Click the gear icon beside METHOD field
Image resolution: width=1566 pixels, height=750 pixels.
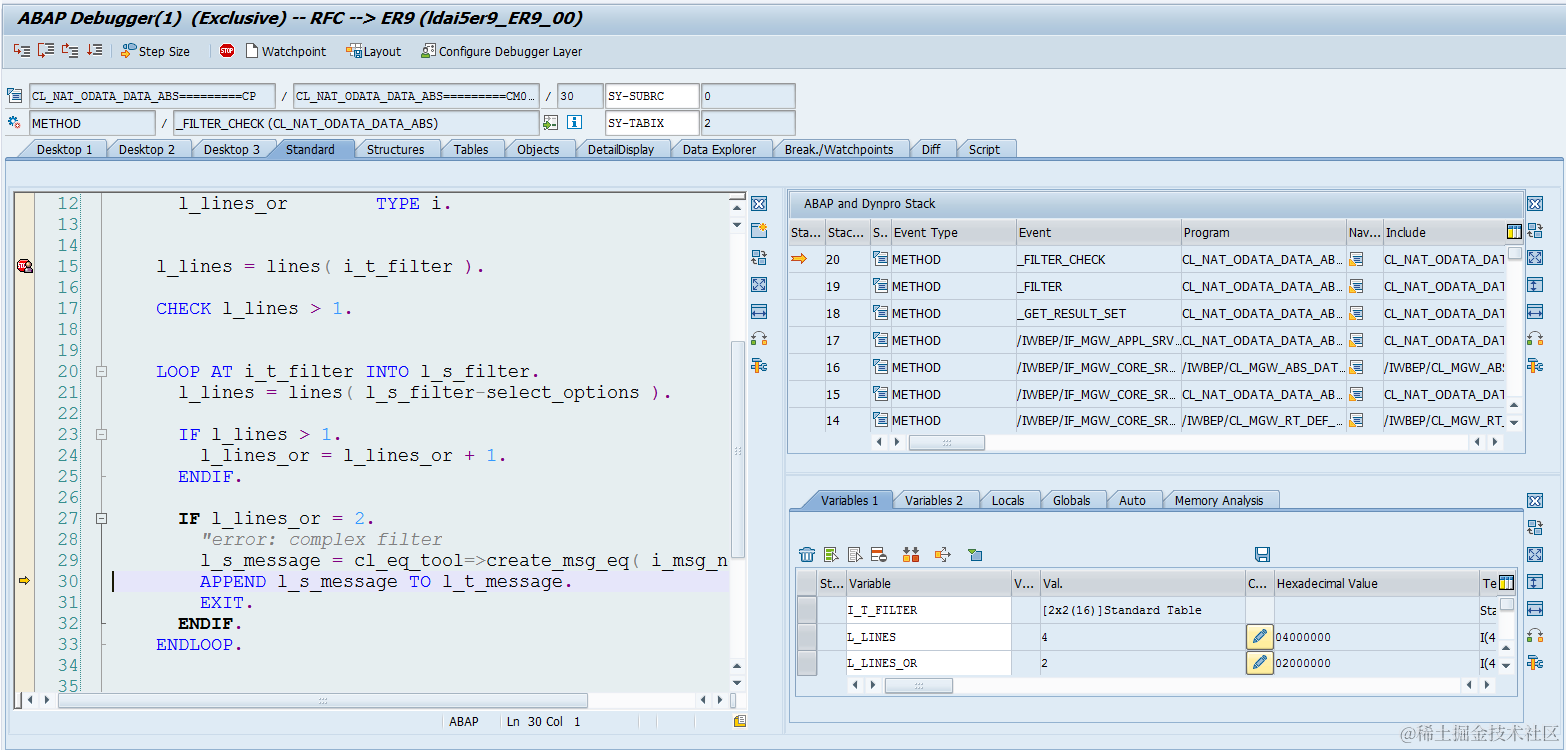pos(14,123)
